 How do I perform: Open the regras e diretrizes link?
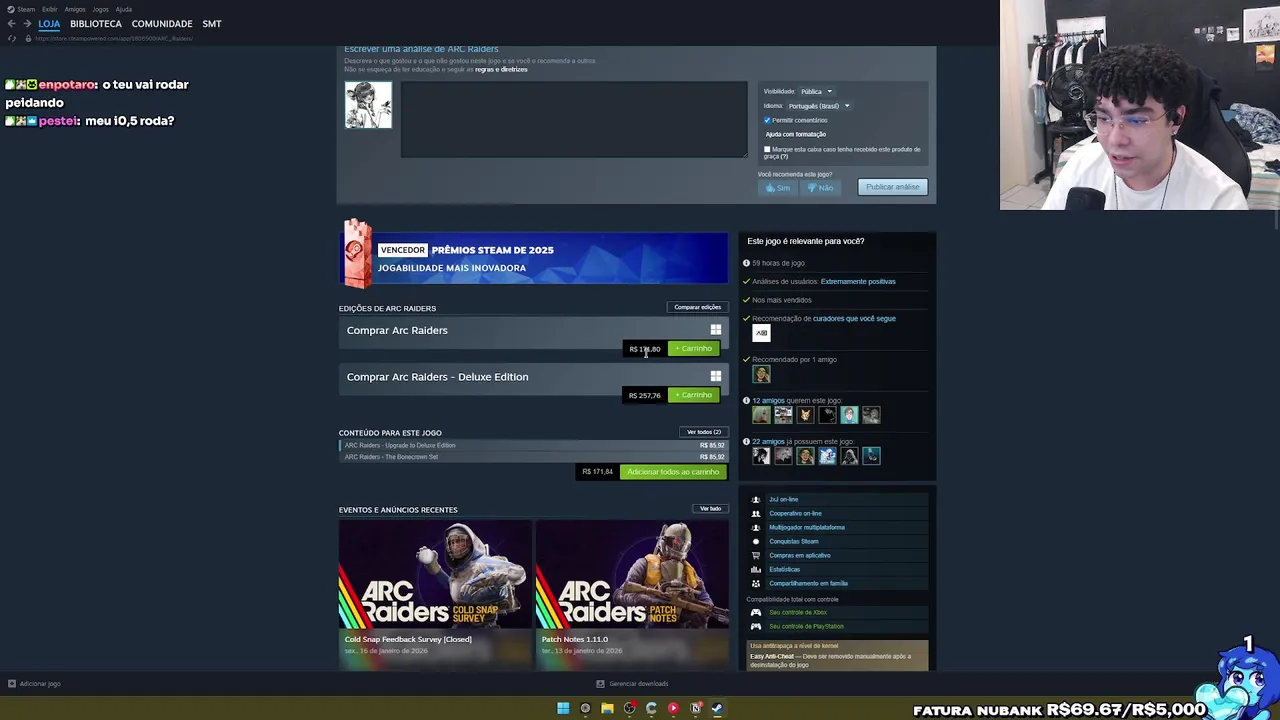501,69
